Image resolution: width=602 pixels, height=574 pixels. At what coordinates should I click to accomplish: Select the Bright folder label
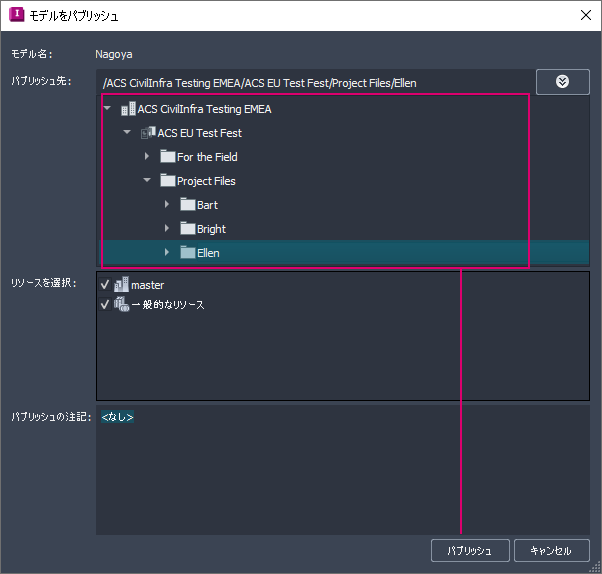pyautogui.click(x=211, y=229)
